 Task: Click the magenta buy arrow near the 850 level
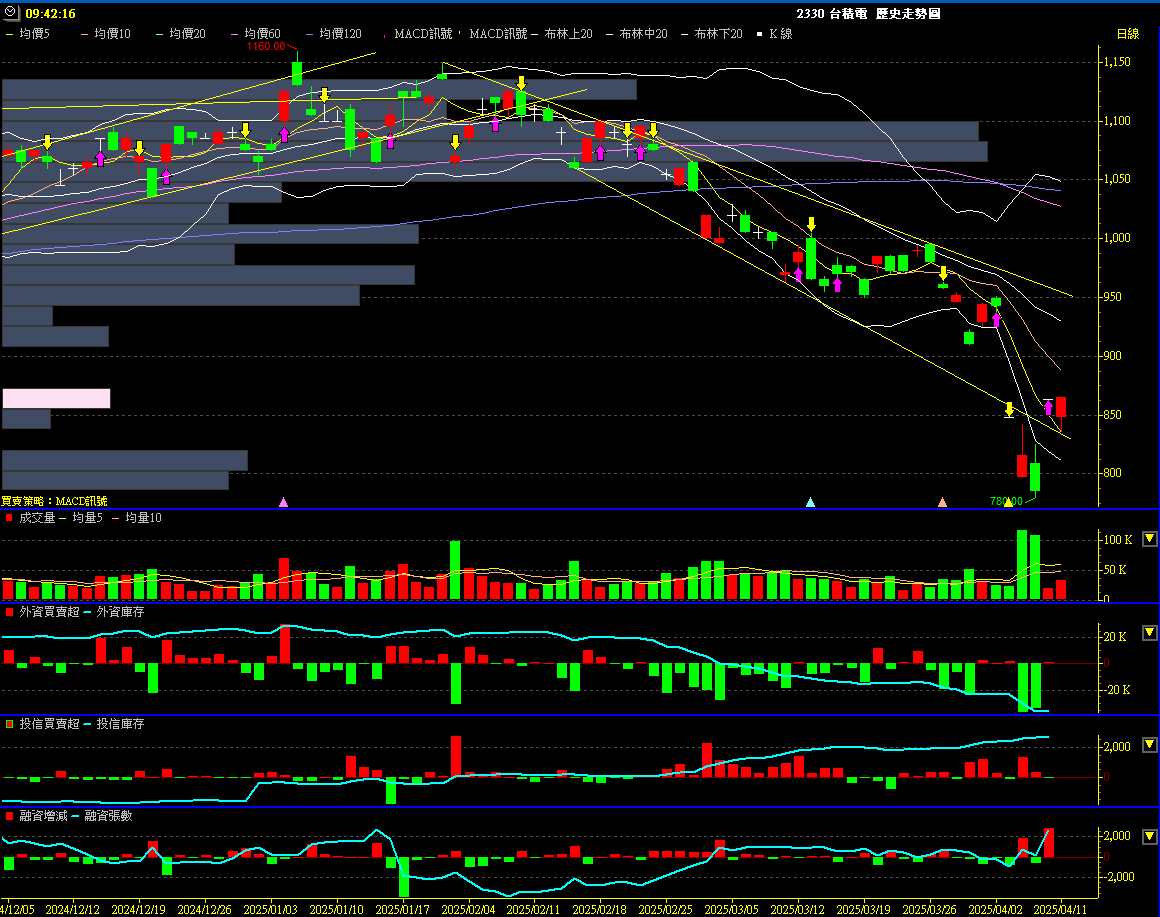click(1048, 408)
